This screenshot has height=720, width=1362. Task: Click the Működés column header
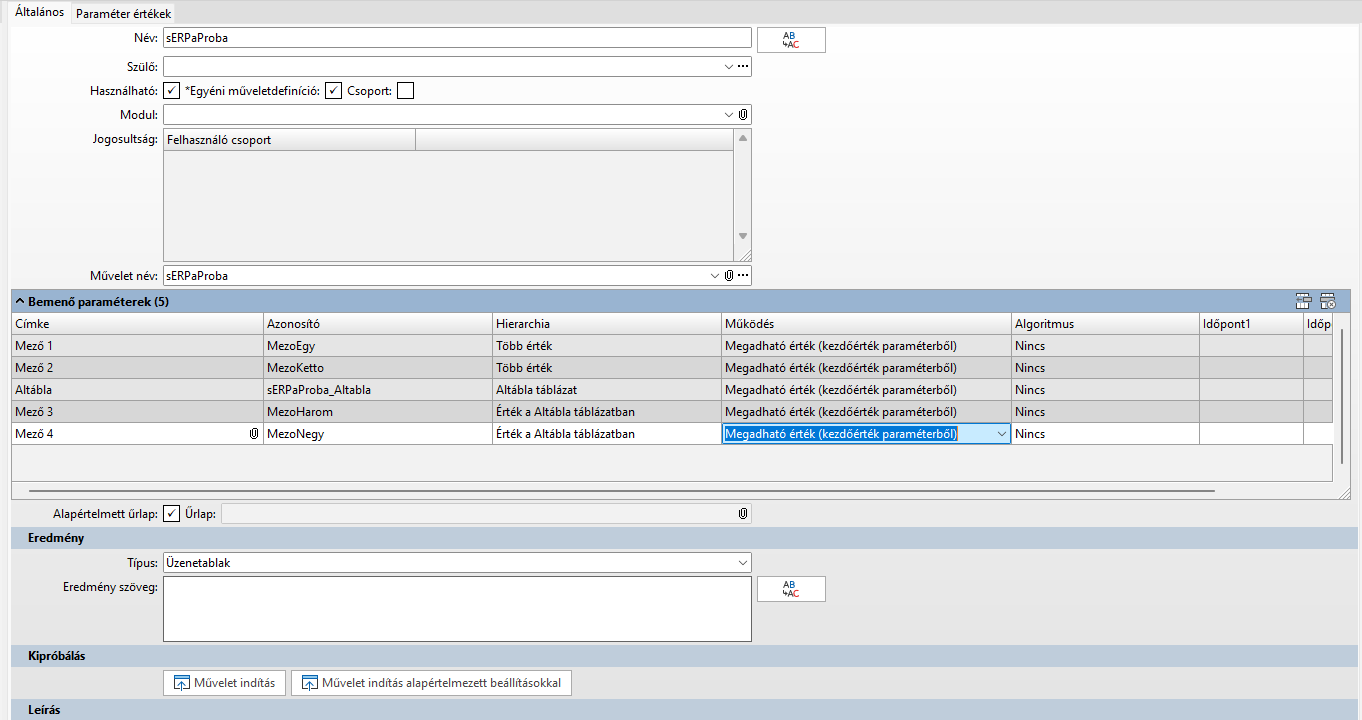tap(866, 324)
